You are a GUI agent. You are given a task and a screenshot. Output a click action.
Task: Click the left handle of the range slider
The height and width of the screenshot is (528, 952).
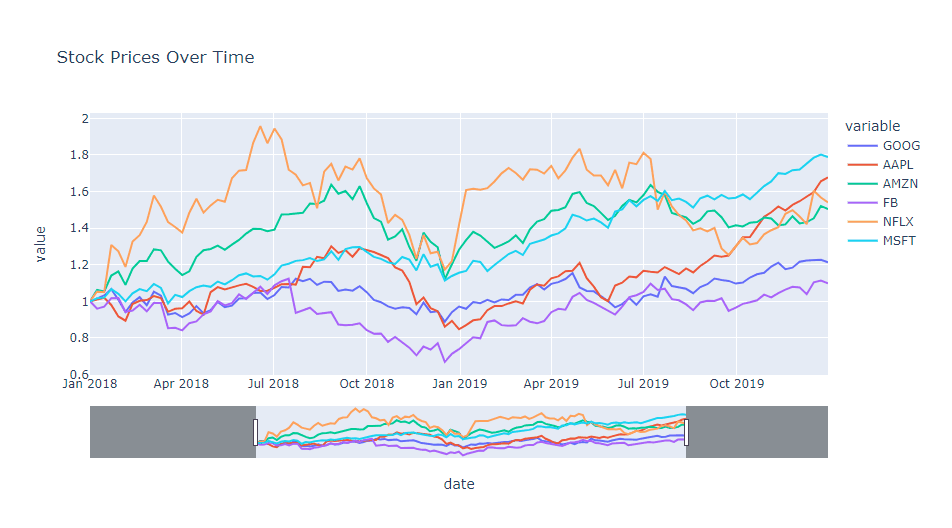coord(256,432)
